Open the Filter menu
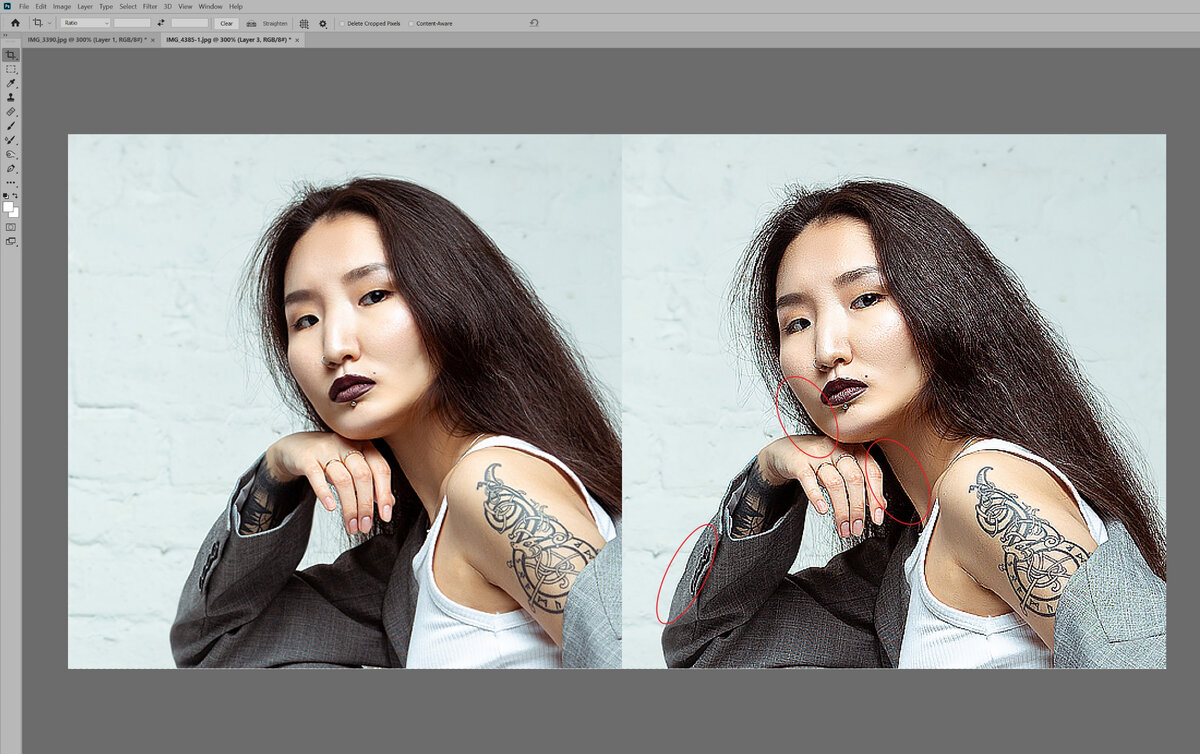The height and width of the screenshot is (754, 1200). point(150,6)
